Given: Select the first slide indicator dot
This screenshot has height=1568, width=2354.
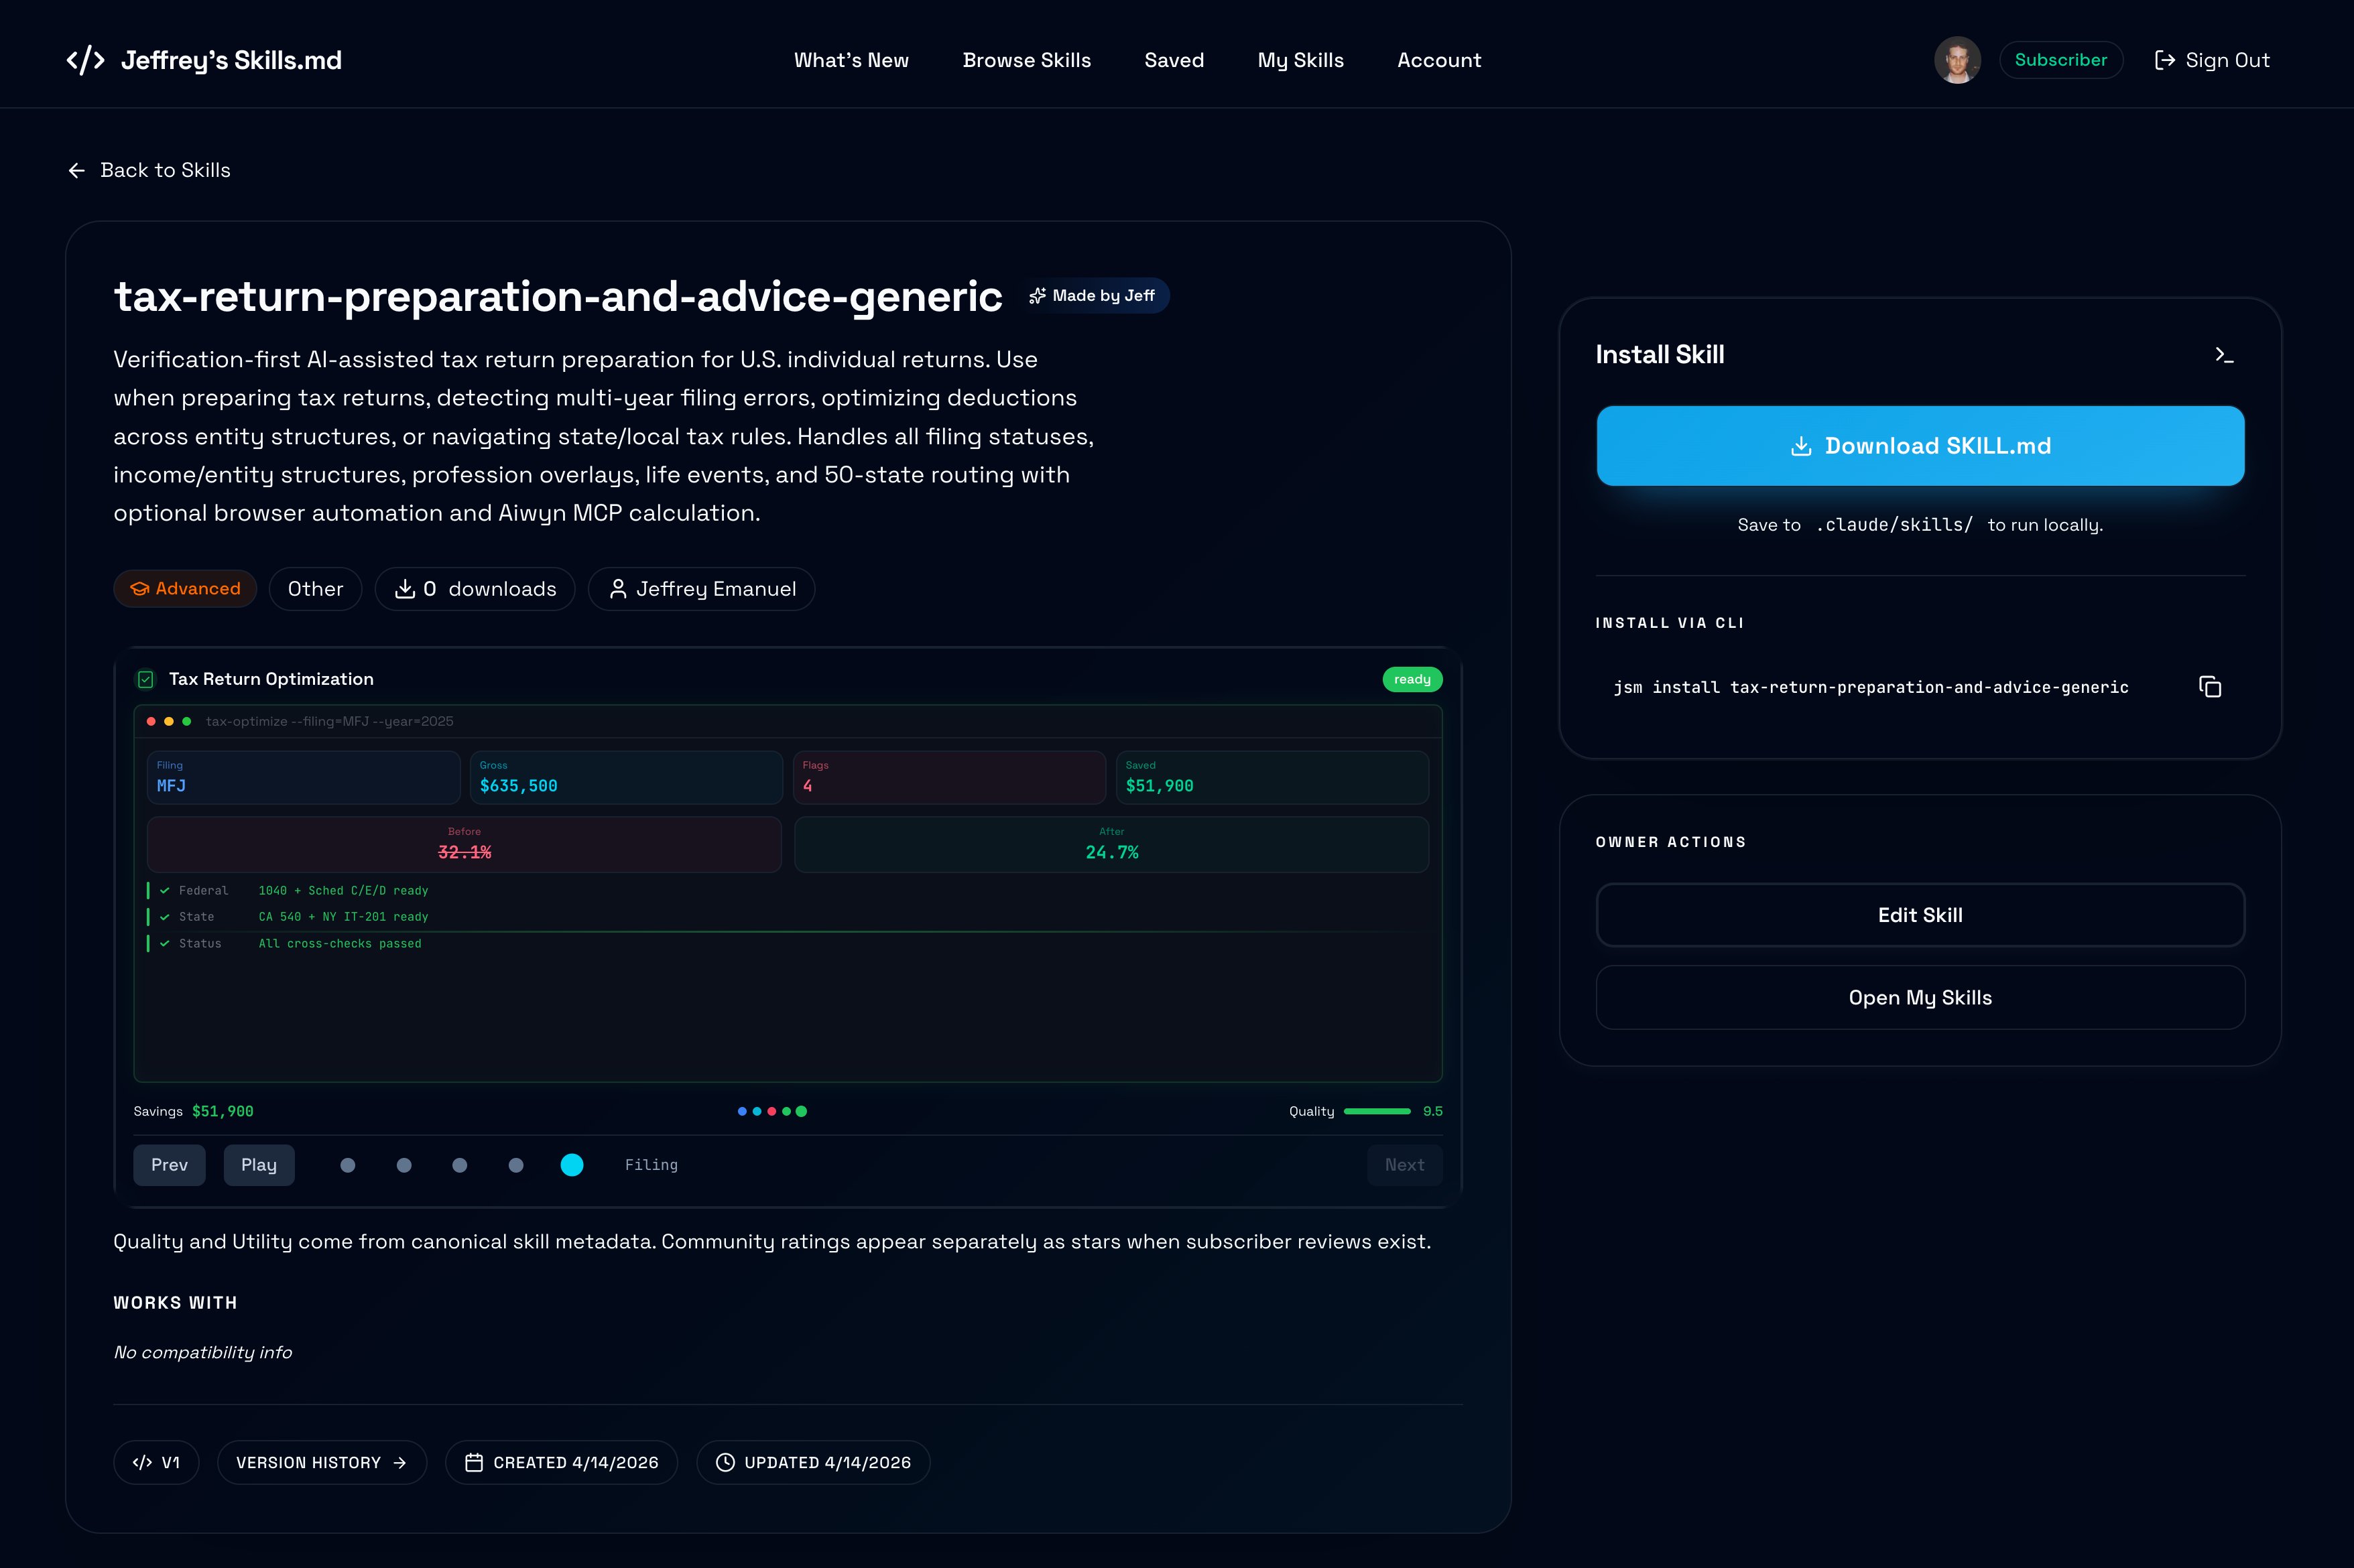Looking at the screenshot, I should click(x=348, y=1165).
